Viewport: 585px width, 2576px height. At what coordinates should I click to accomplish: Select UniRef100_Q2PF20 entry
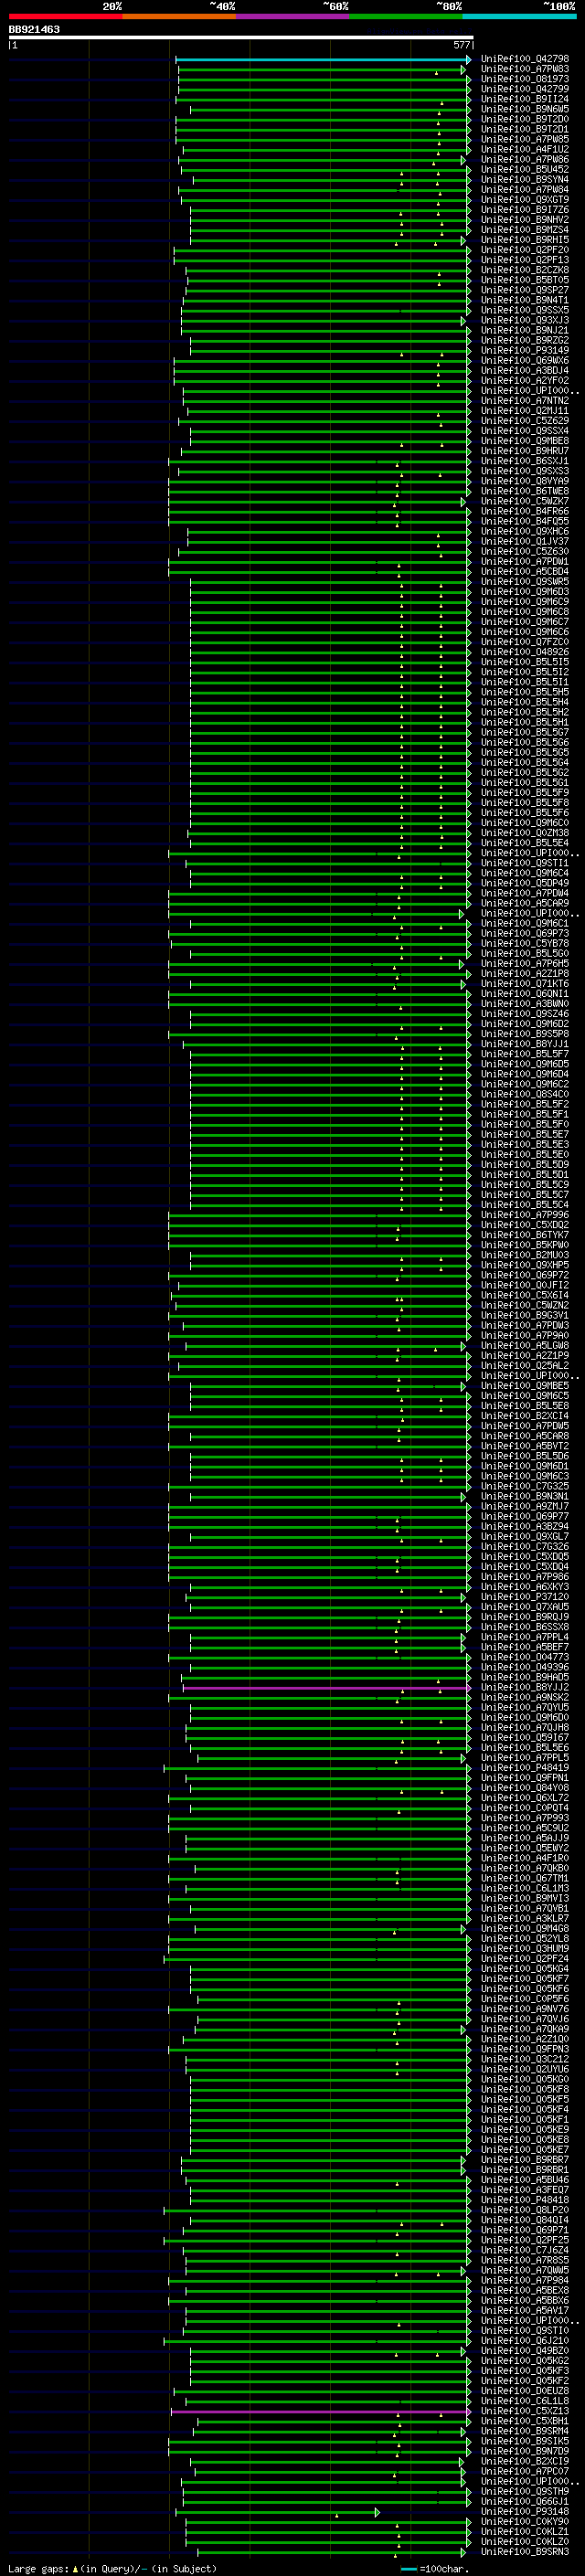(525, 250)
